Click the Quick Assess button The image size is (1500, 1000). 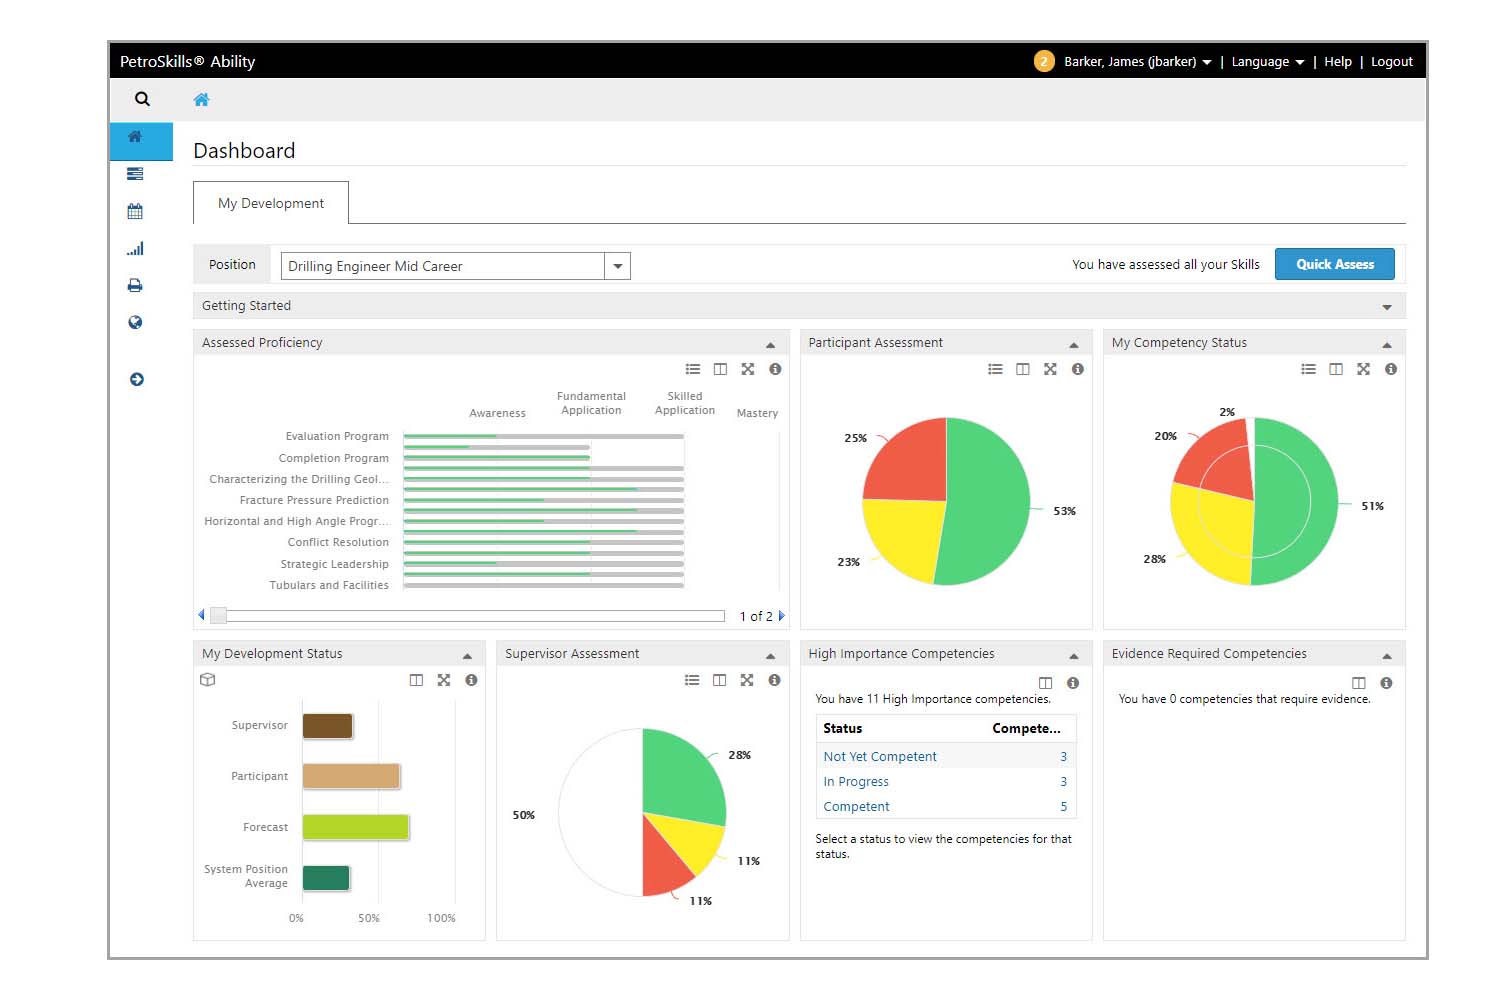click(1334, 264)
